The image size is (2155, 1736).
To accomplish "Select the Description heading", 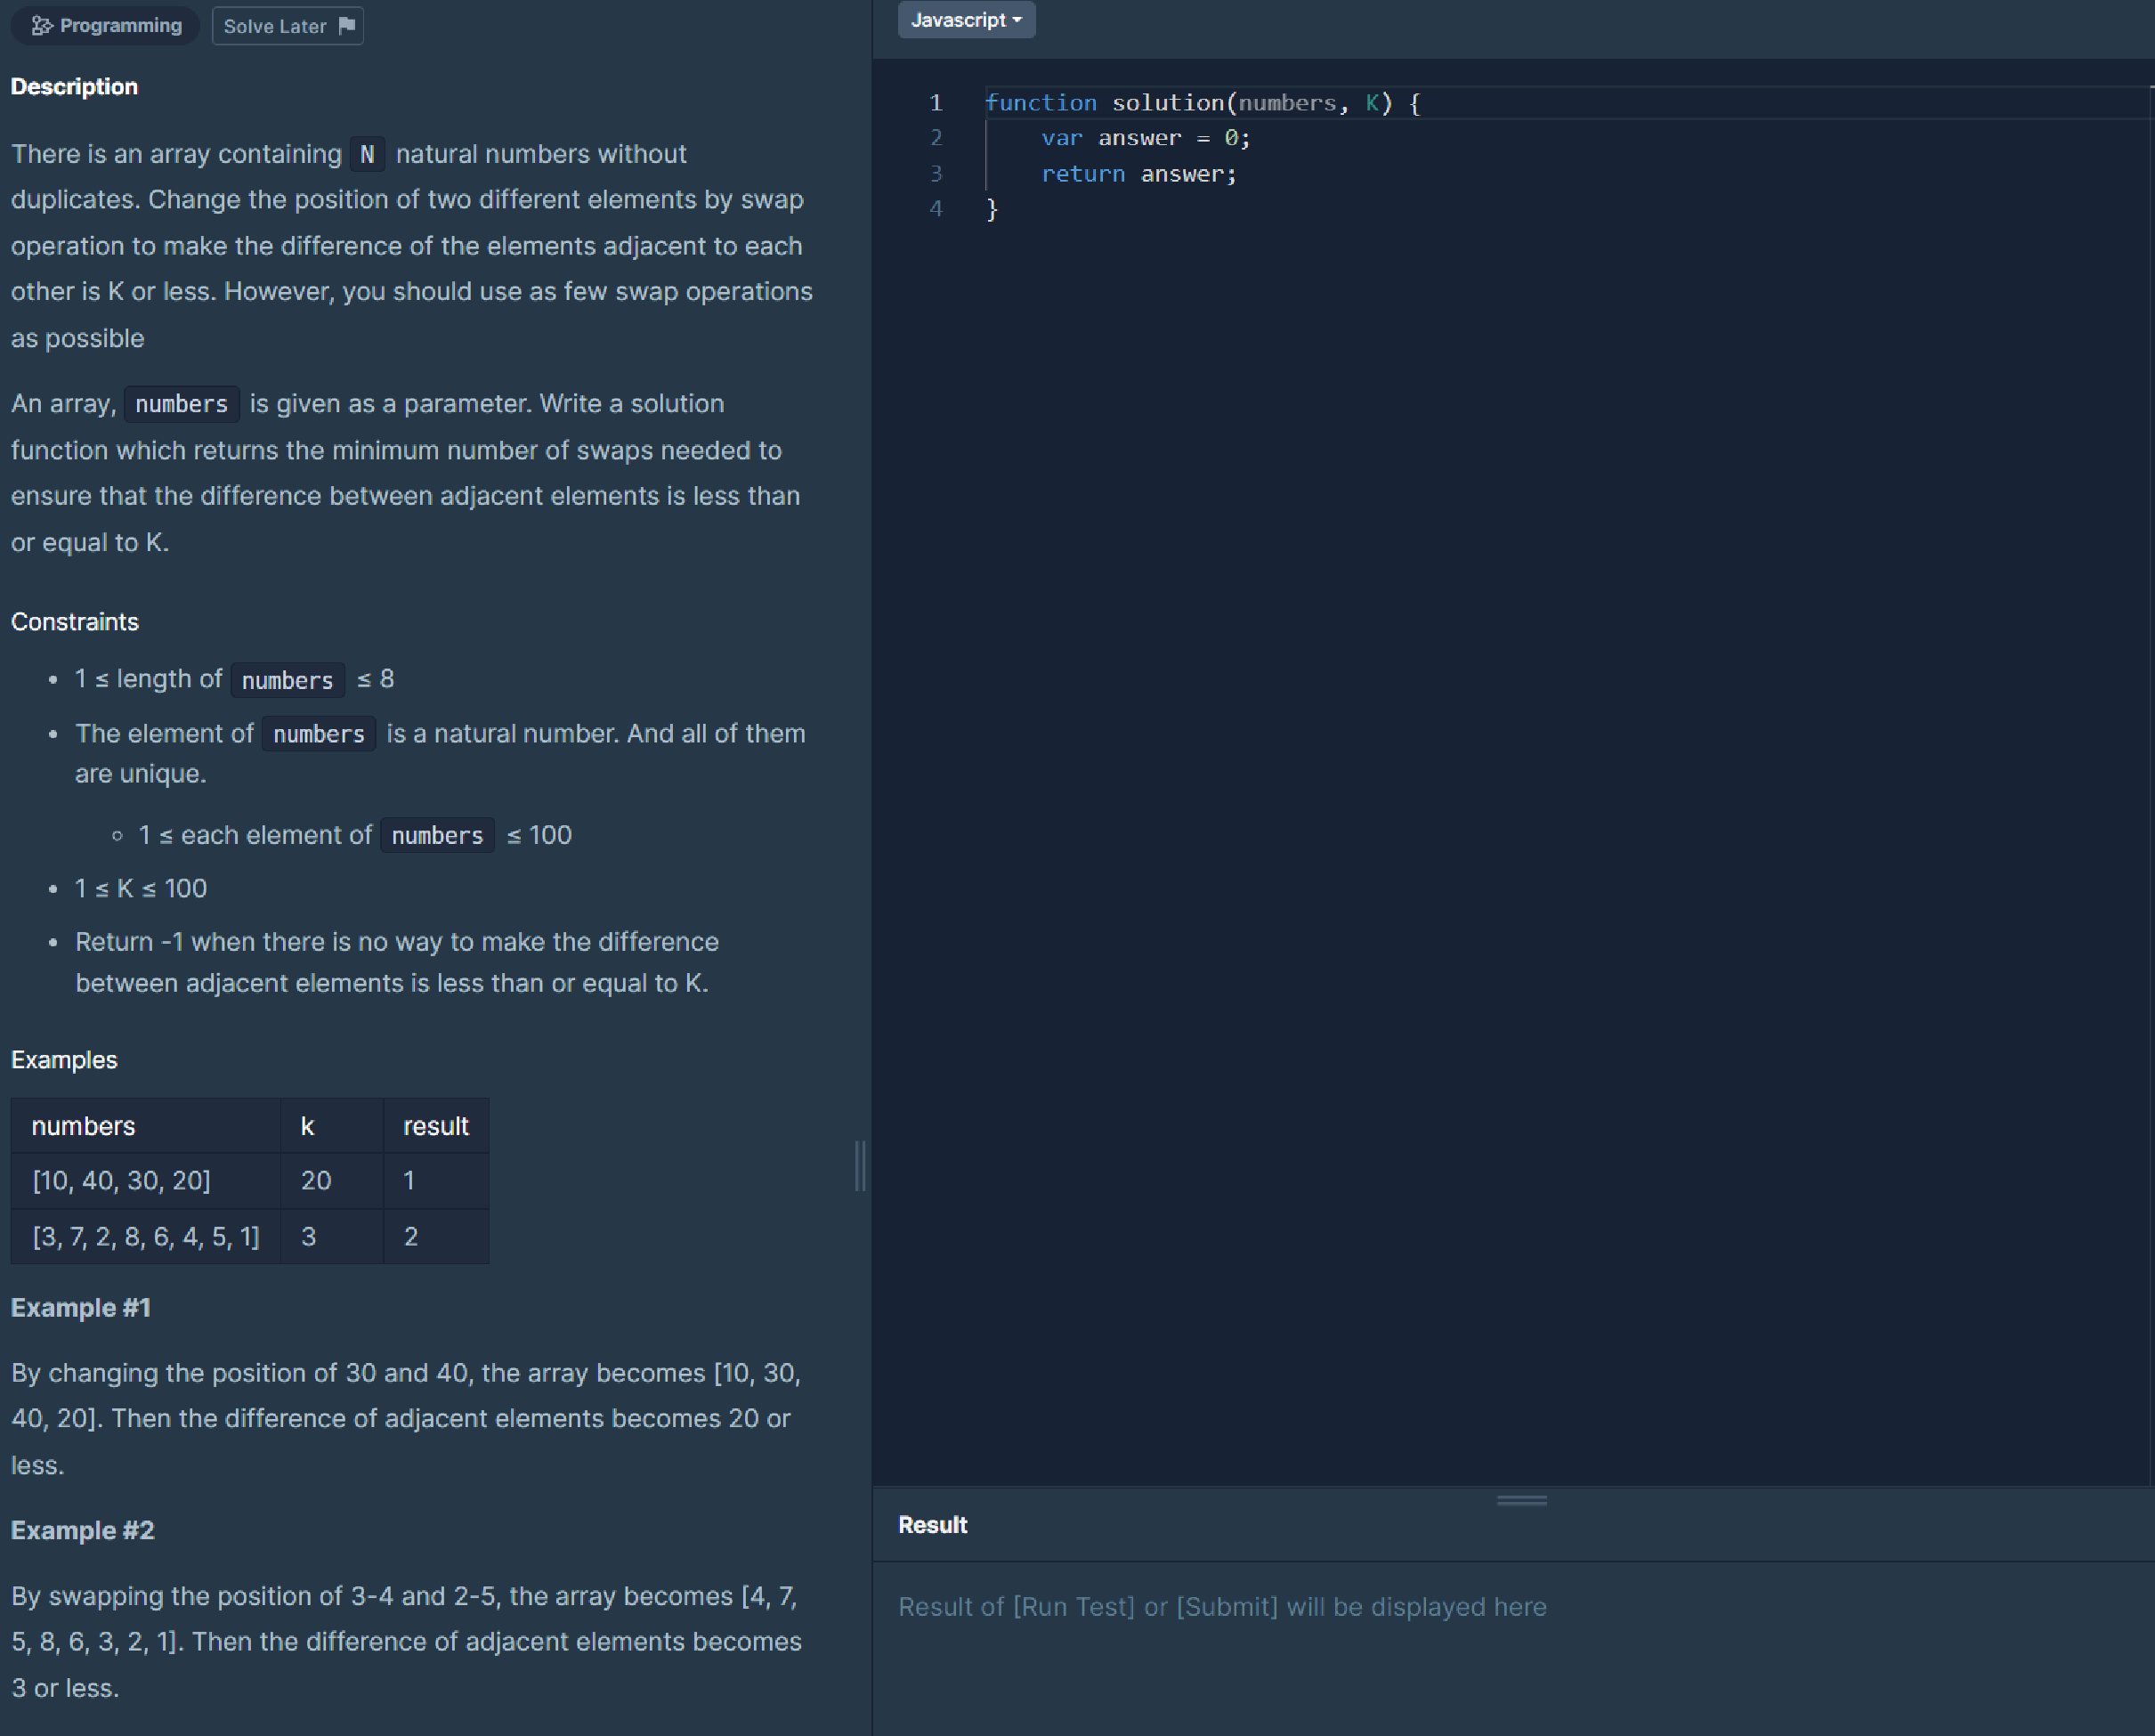I will 74,86.
